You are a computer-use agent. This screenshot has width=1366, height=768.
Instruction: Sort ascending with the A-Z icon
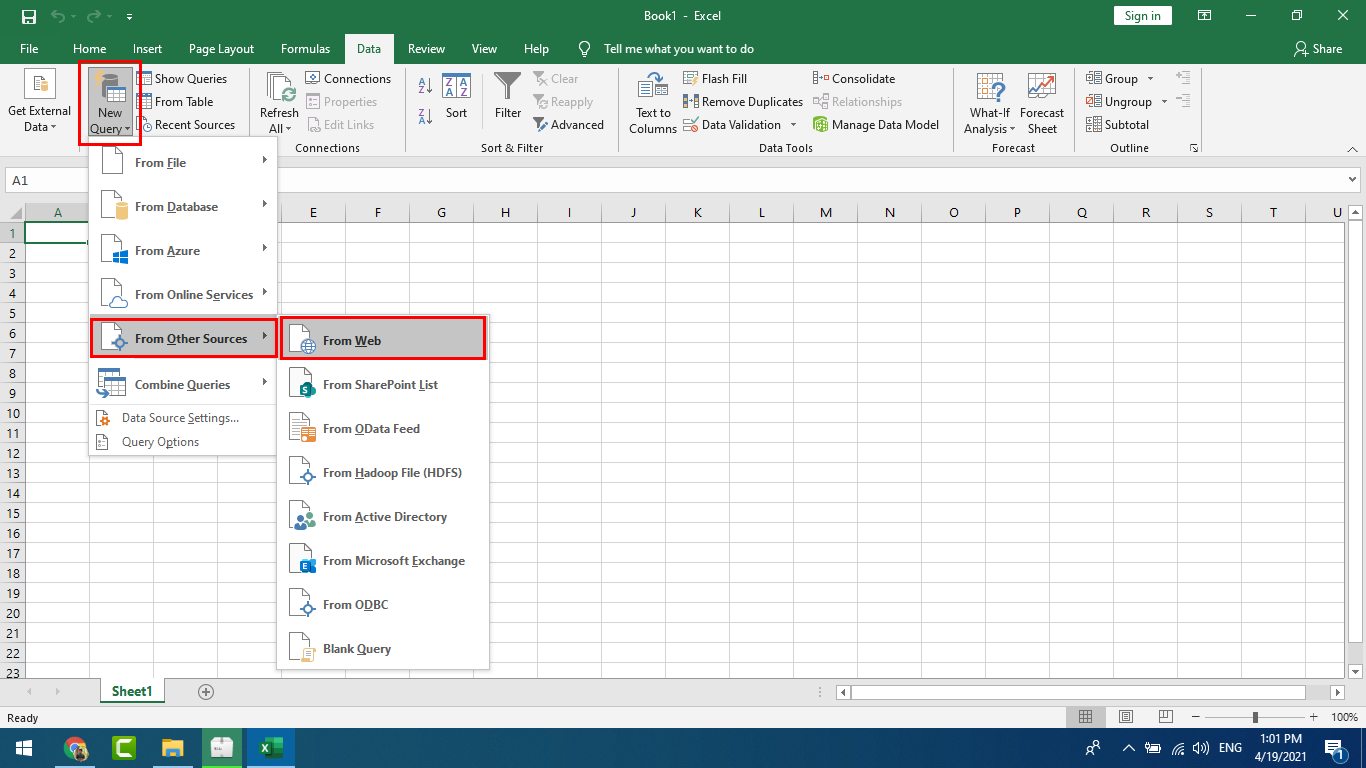[424, 86]
